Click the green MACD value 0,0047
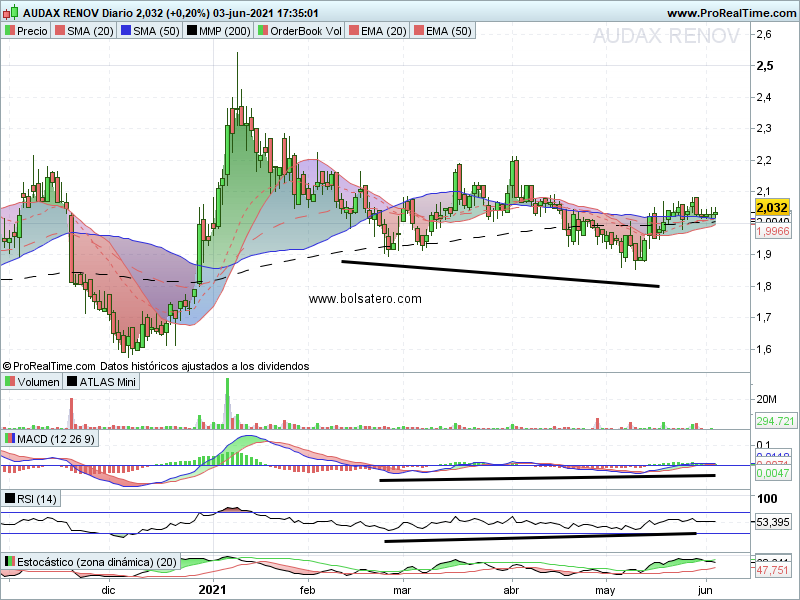 pos(772,473)
